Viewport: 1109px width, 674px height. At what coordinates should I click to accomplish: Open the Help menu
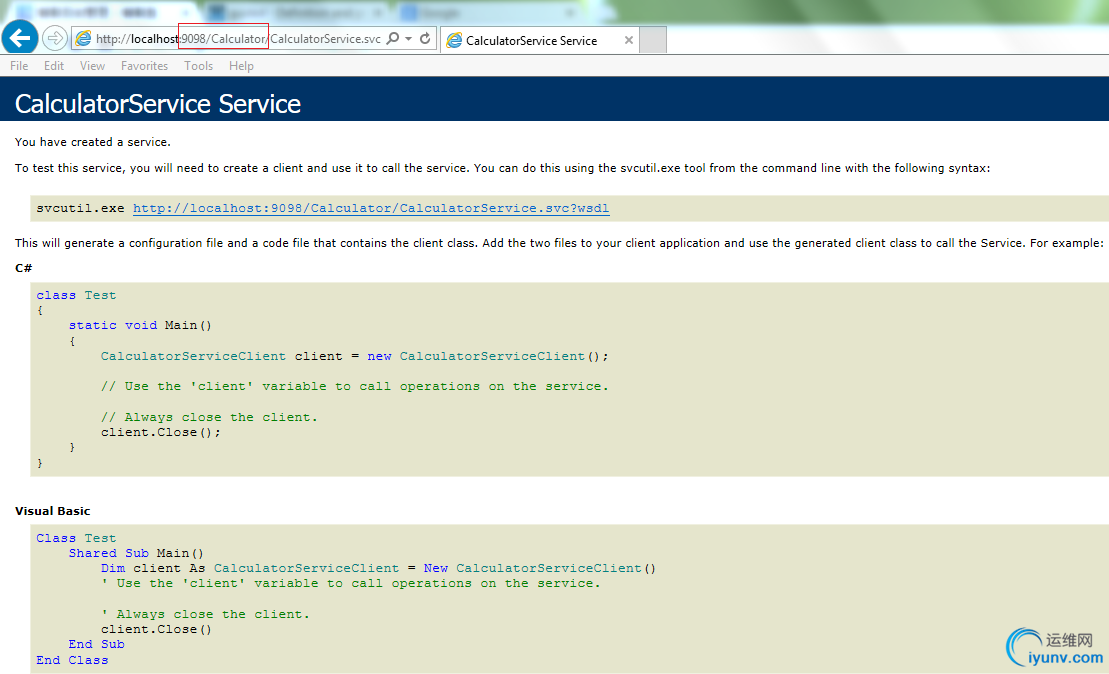coord(241,66)
